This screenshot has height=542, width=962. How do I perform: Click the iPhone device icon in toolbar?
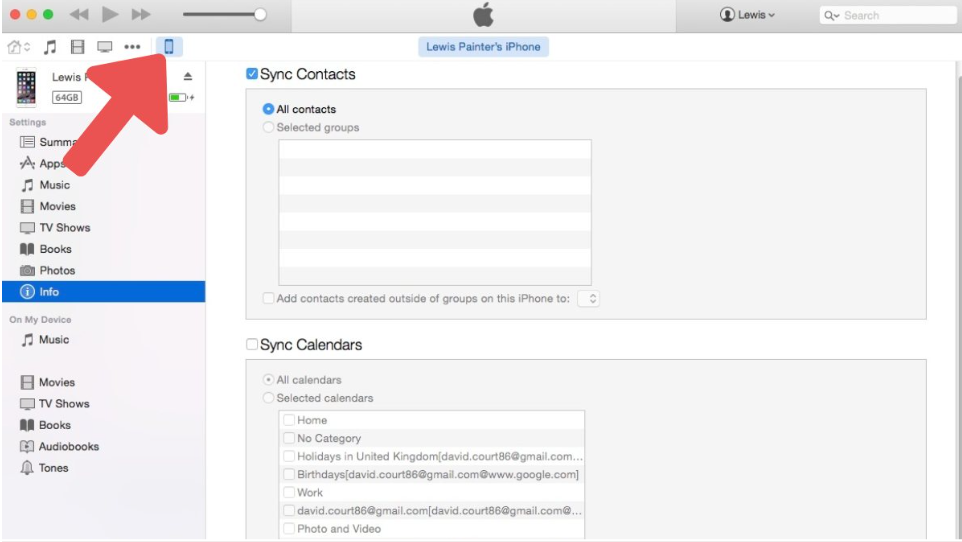[169, 46]
